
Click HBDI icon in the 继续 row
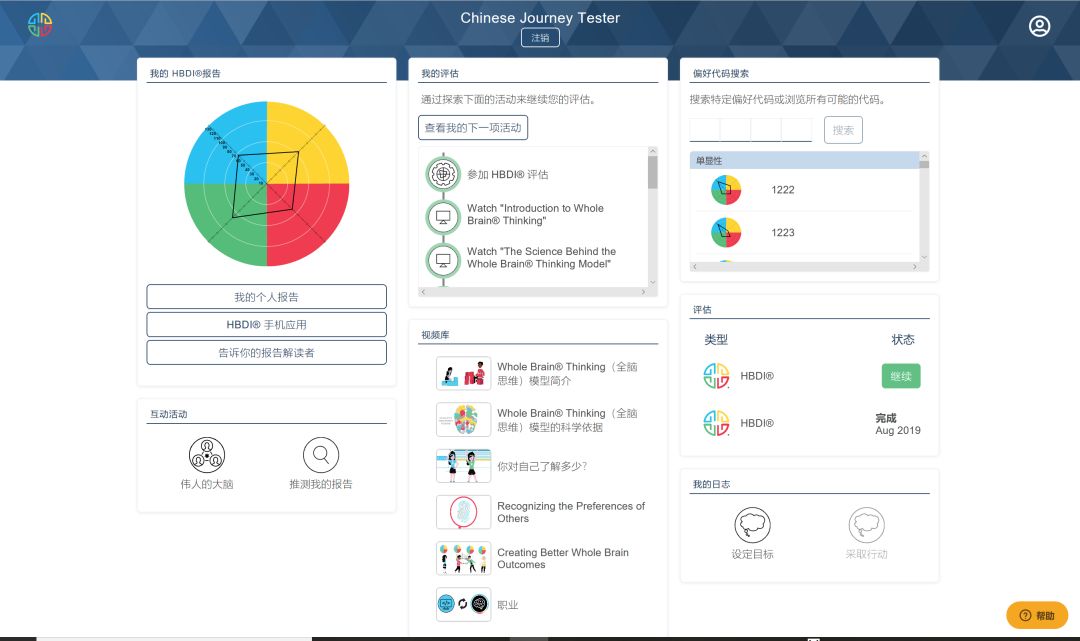point(716,376)
